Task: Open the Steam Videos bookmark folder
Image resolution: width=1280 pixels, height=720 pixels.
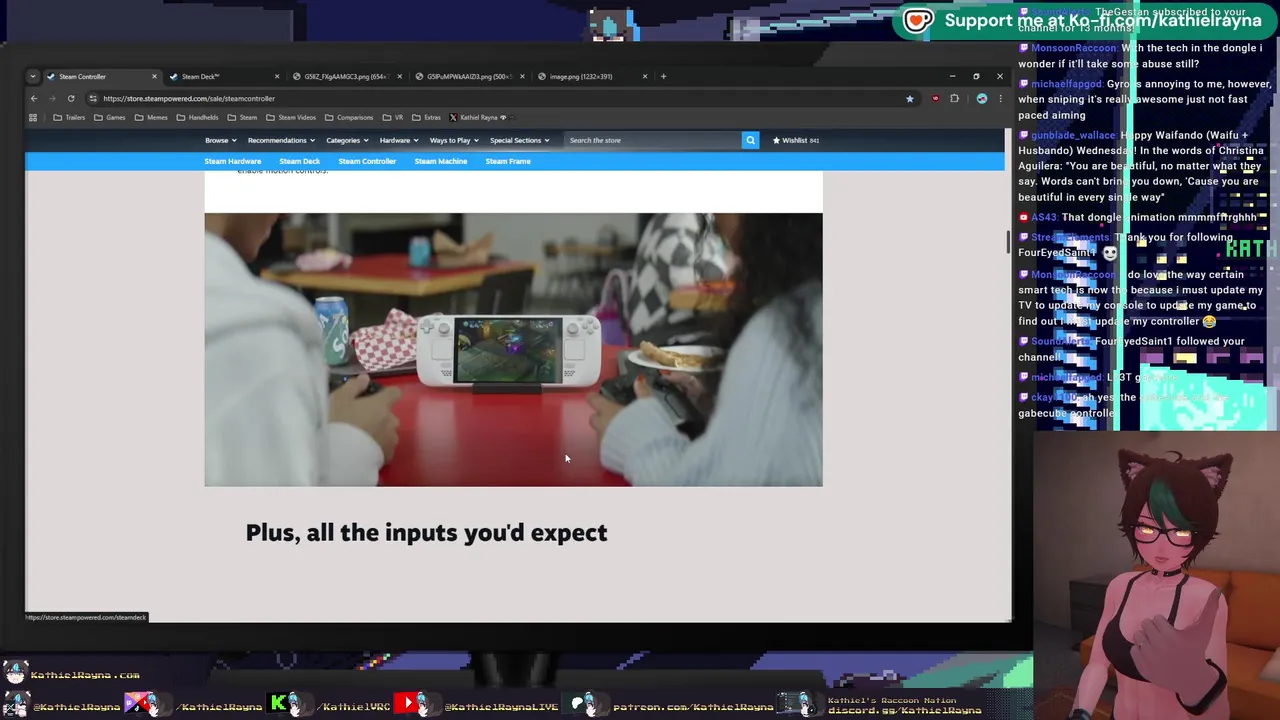Action: tap(291, 117)
